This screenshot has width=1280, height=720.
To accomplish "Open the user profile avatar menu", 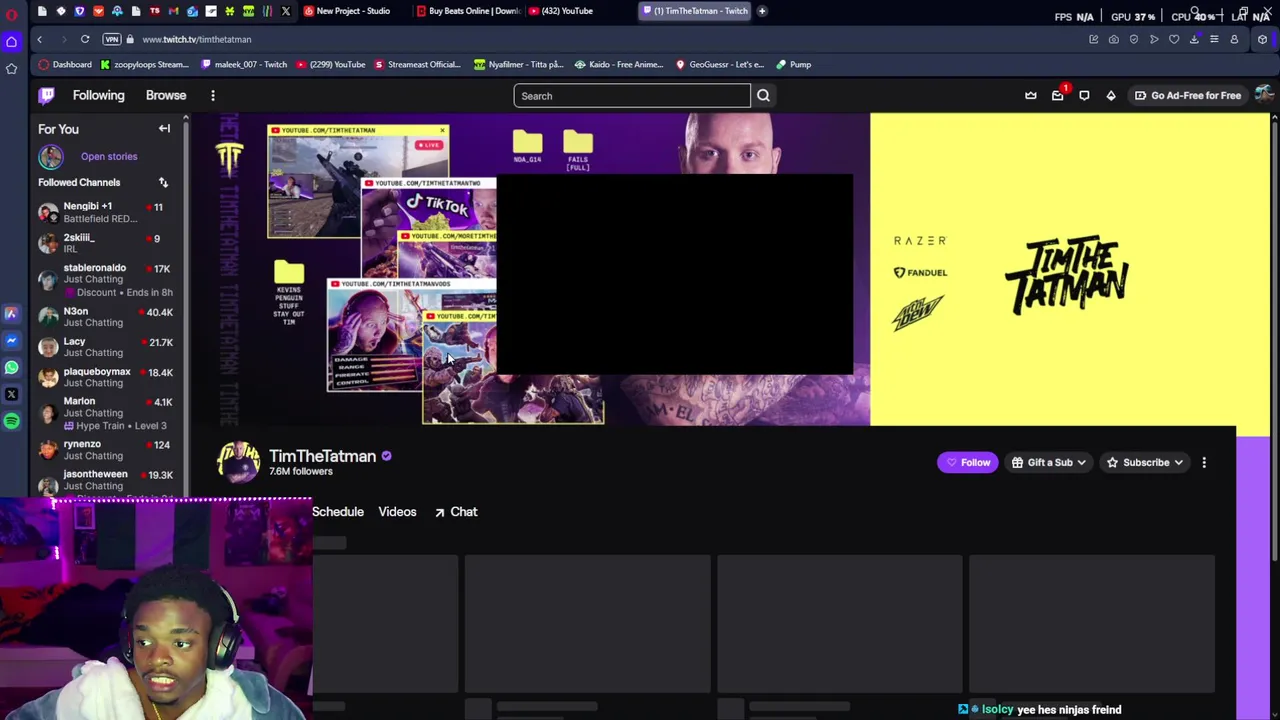I will pos(1264,95).
